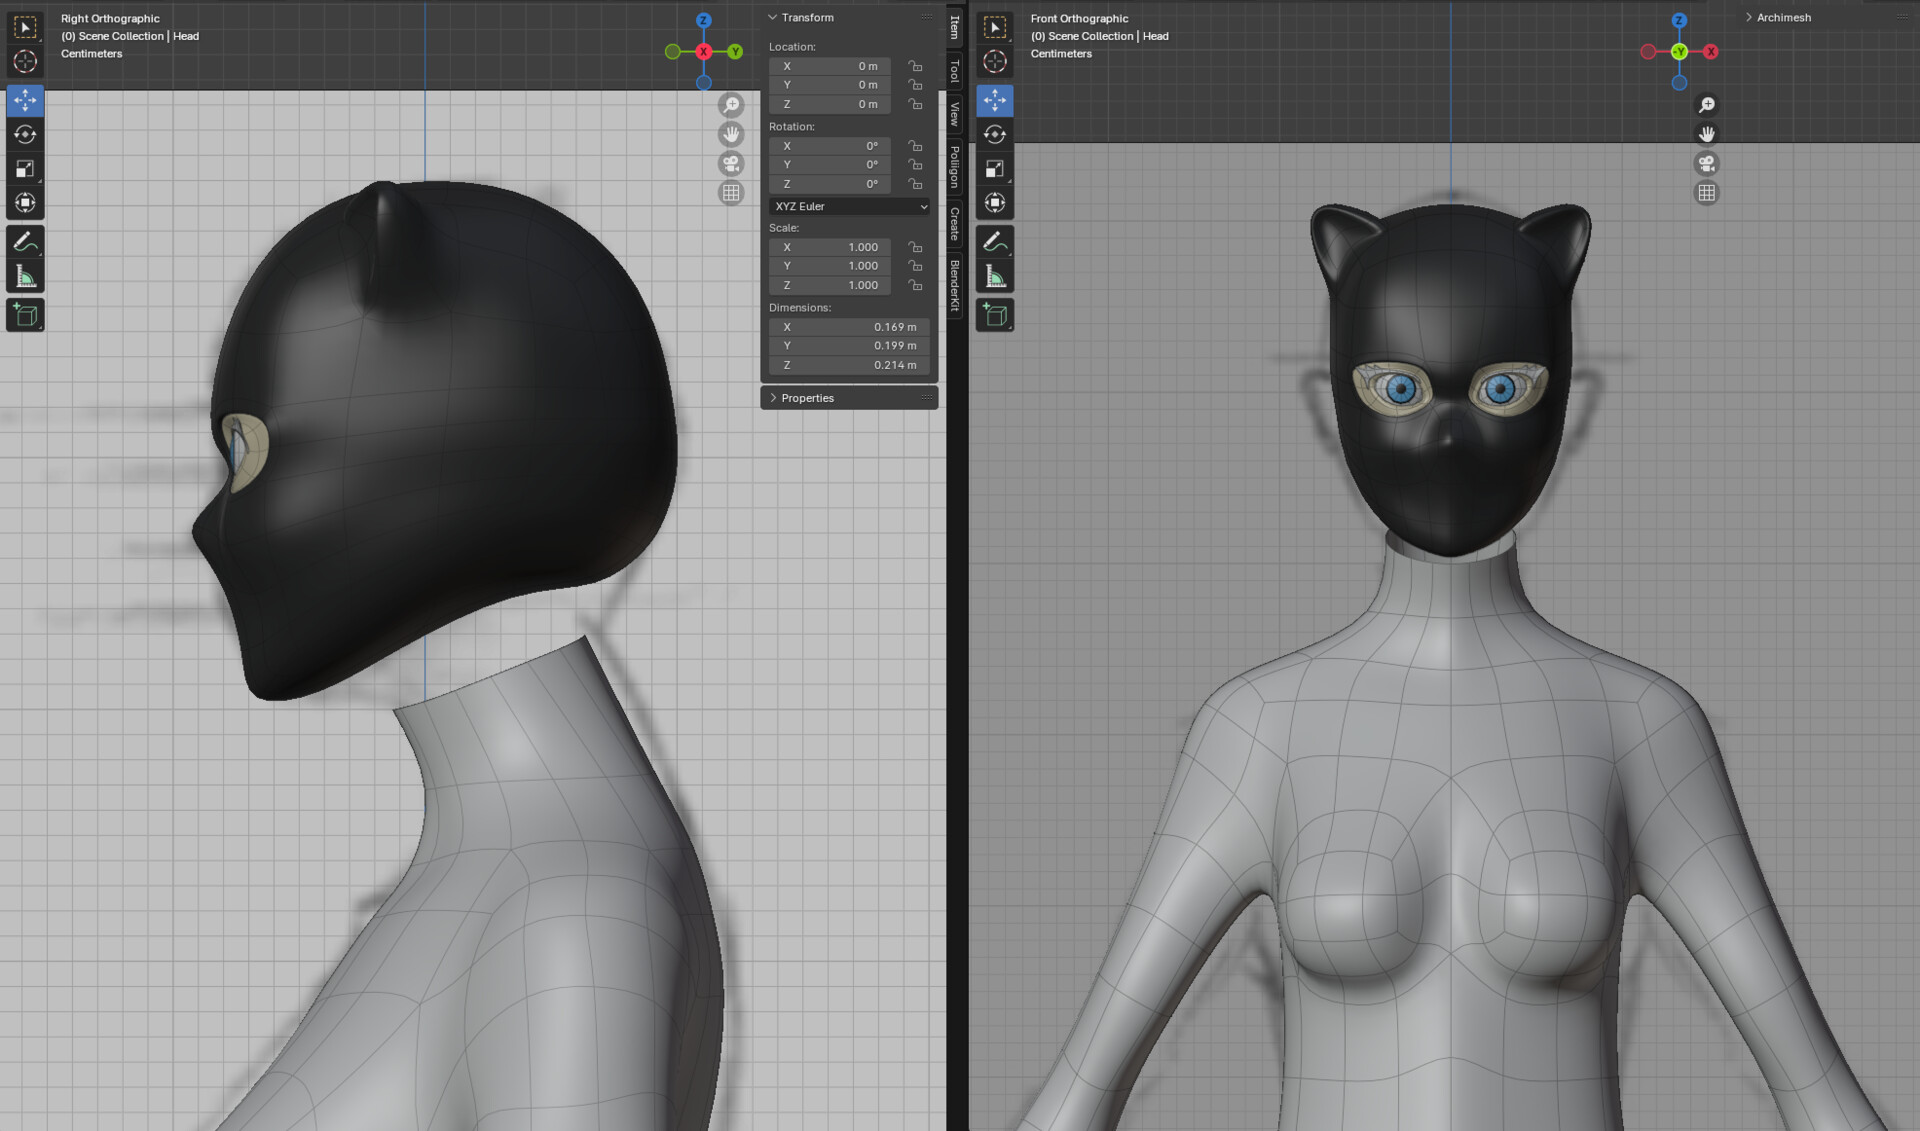Lock the Location Y field

915,85
